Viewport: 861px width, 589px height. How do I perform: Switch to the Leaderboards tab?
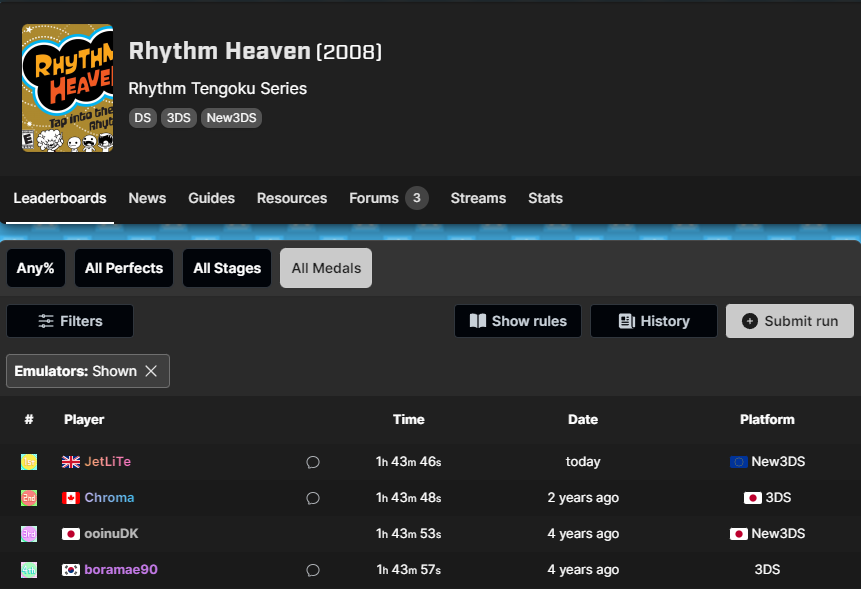coord(60,198)
